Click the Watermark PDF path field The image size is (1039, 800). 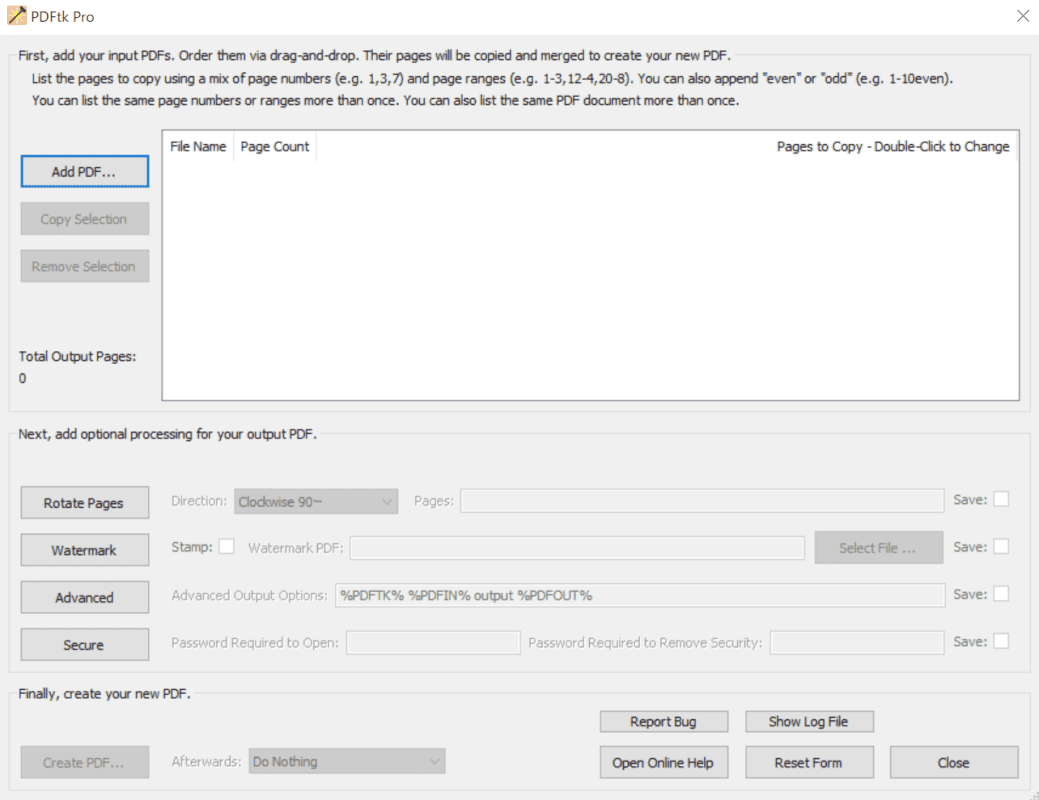577,548
